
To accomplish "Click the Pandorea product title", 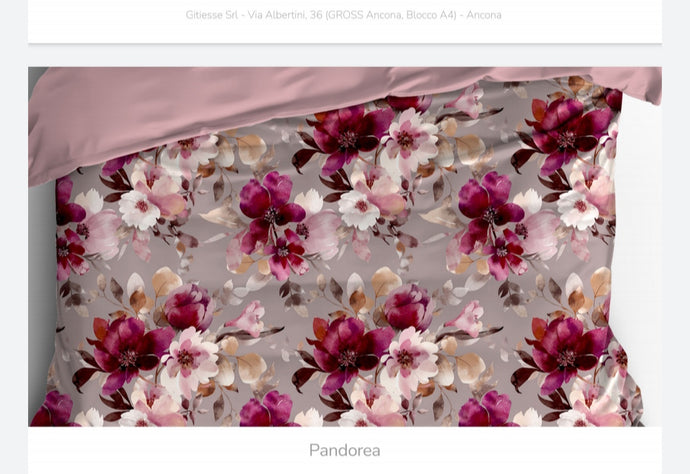I will [344, 450].
